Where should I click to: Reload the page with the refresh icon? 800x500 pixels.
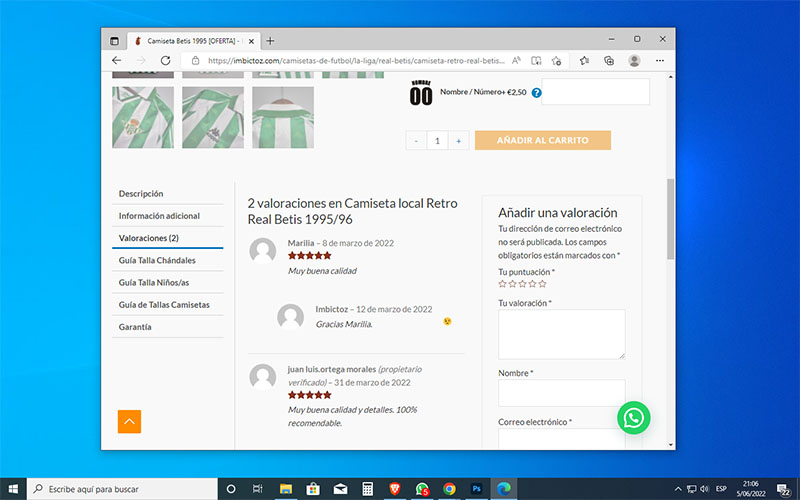tap(165, 61)
